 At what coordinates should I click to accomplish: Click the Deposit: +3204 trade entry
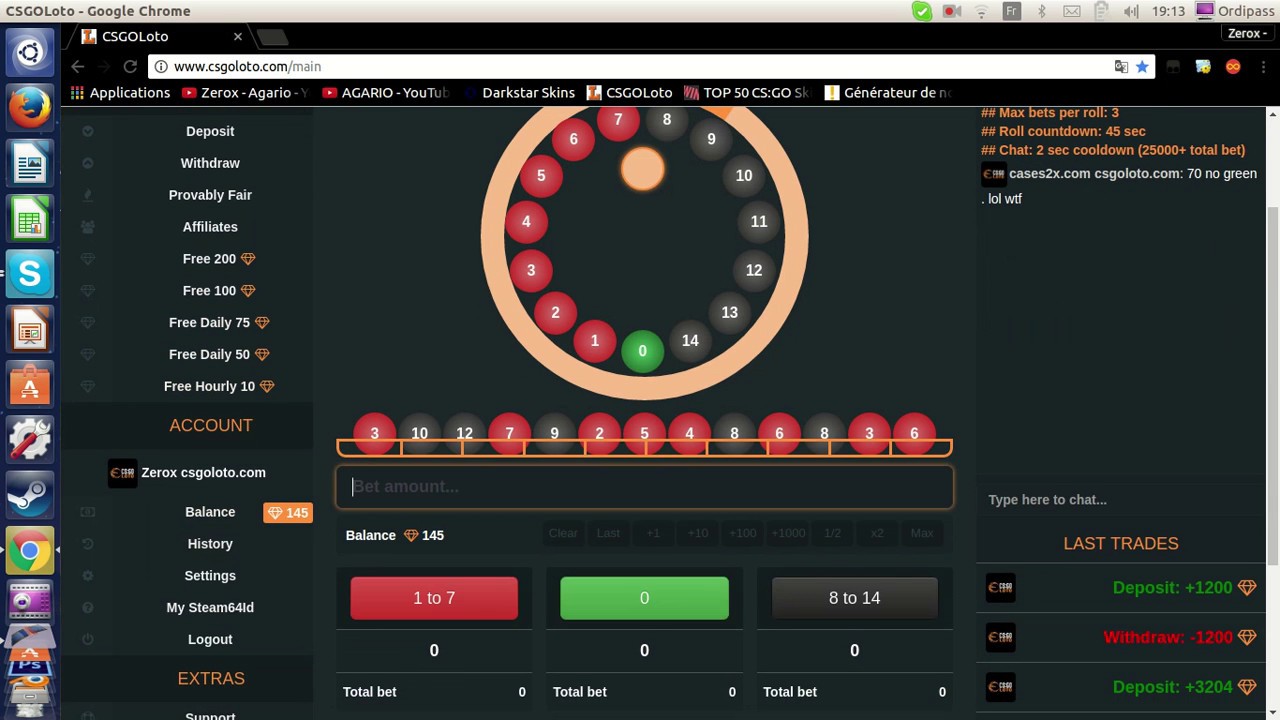1120,687
